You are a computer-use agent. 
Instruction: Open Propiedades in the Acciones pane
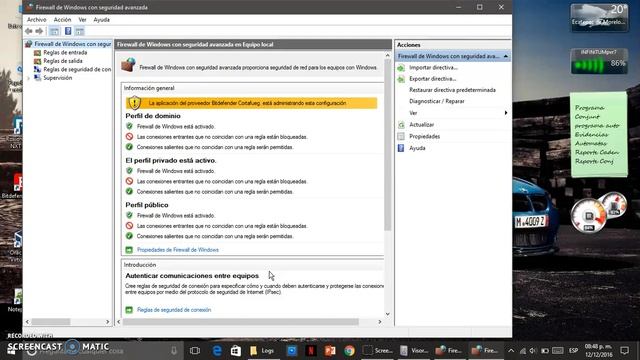(x=424, y=137)
